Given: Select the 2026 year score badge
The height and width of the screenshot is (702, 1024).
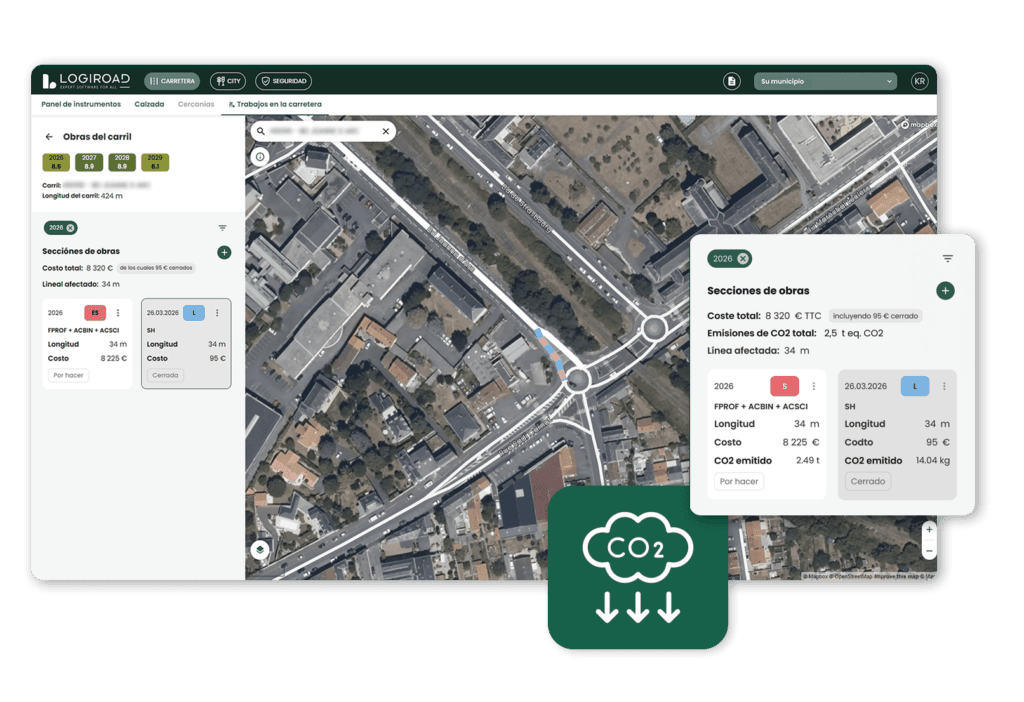Looking at the screenshot, I should coord(56,162).
